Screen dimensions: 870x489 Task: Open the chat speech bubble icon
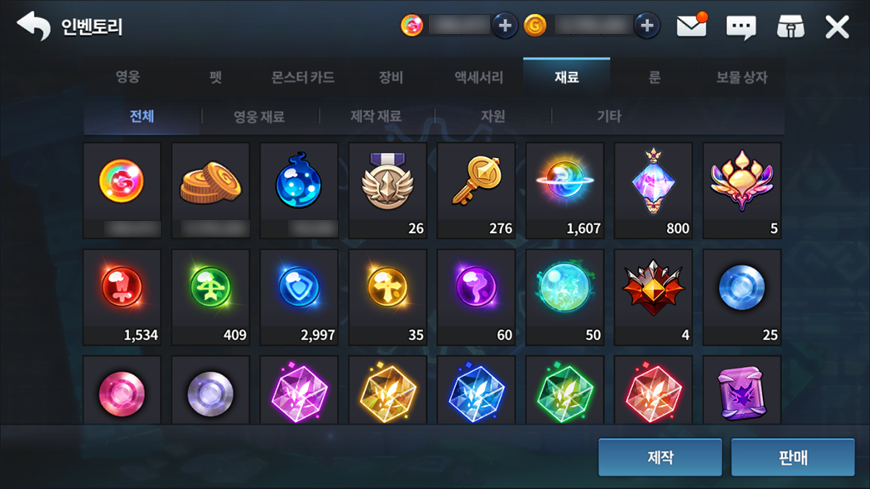(x=741, y=27)
